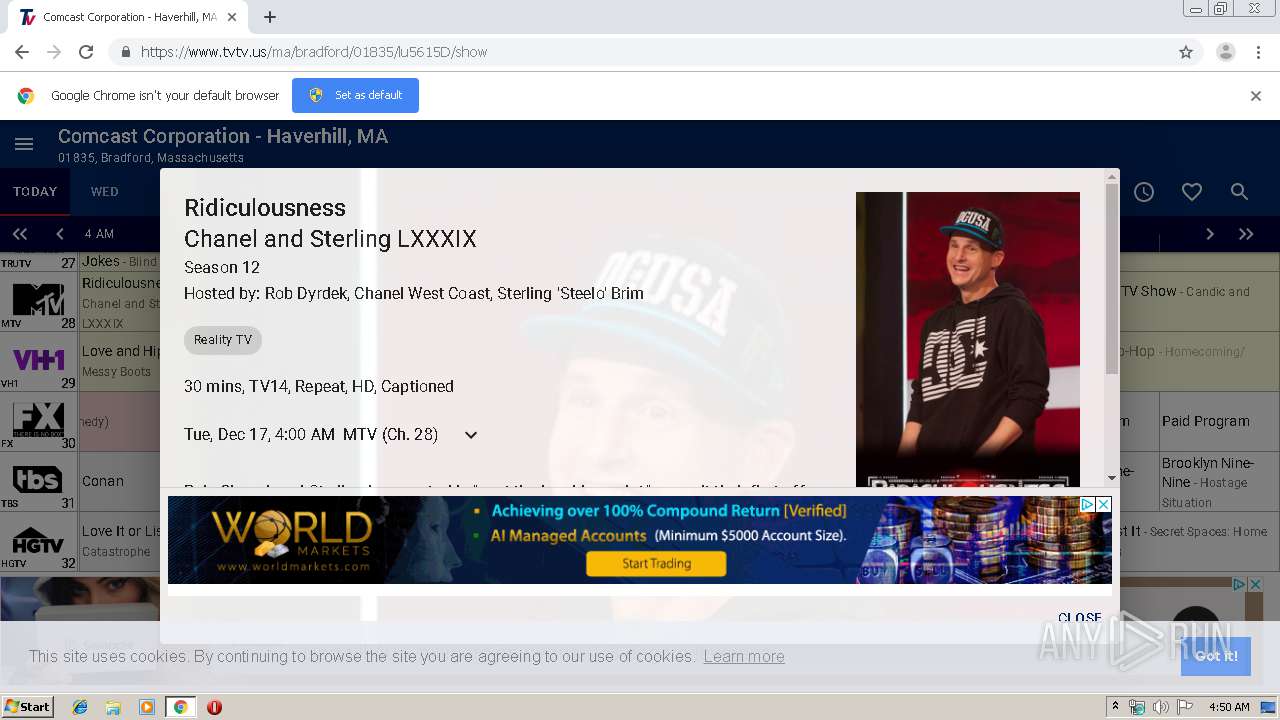Open the Windows Start menu
This screenshot has height=720, width=1280.
[28, 706]
